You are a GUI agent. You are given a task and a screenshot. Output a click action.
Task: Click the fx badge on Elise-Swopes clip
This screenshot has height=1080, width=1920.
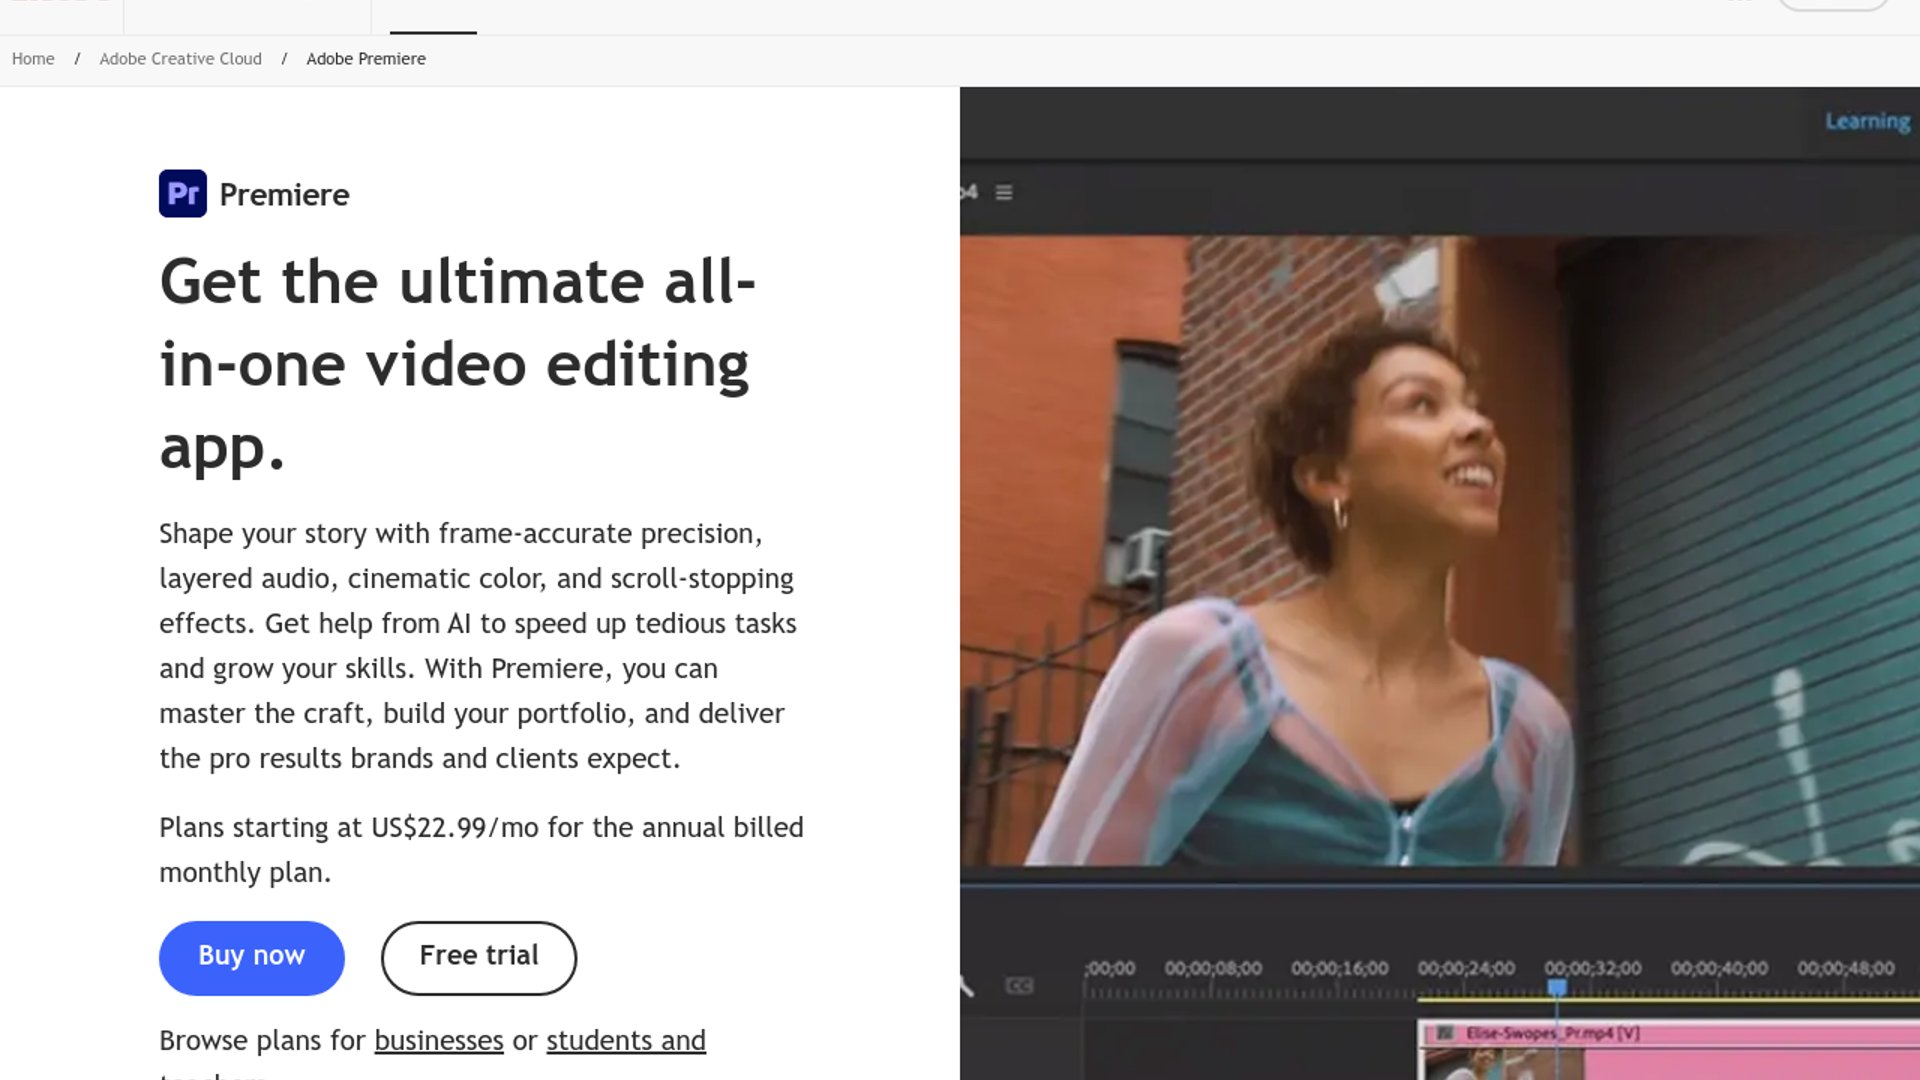[1445, 1033]
